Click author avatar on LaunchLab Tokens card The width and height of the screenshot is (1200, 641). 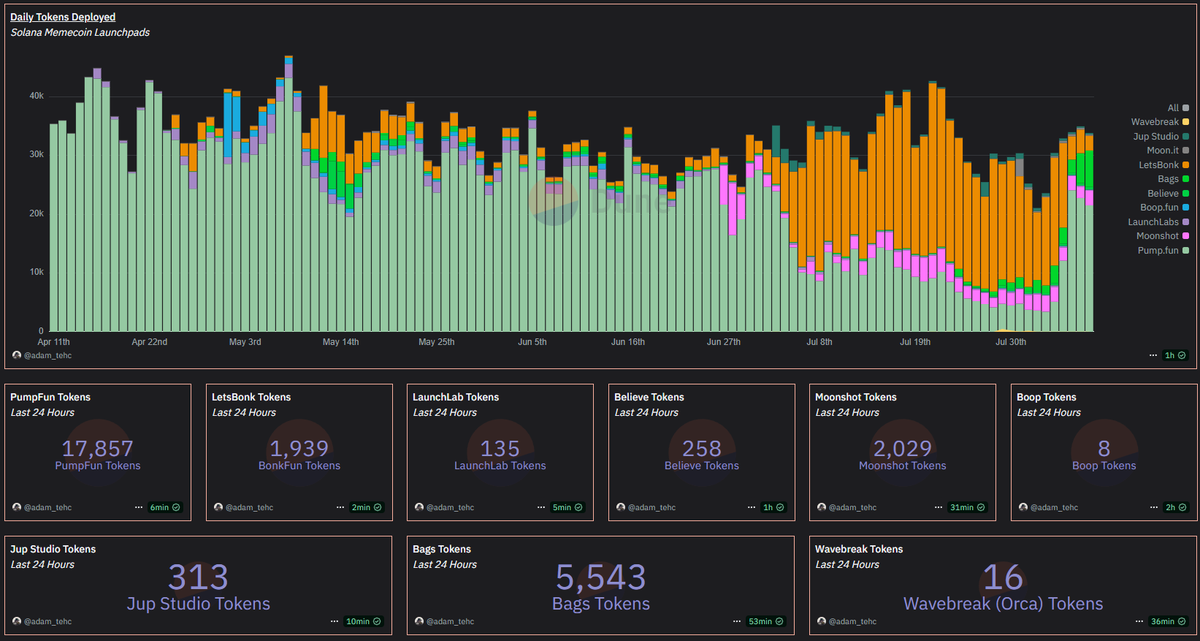[419, 507]
